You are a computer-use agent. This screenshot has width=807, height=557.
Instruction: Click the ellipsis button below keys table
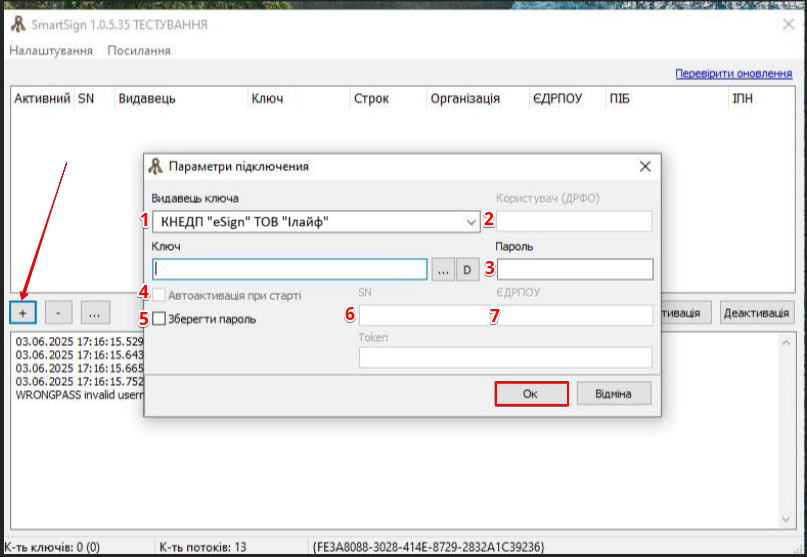tap(94, 312)
